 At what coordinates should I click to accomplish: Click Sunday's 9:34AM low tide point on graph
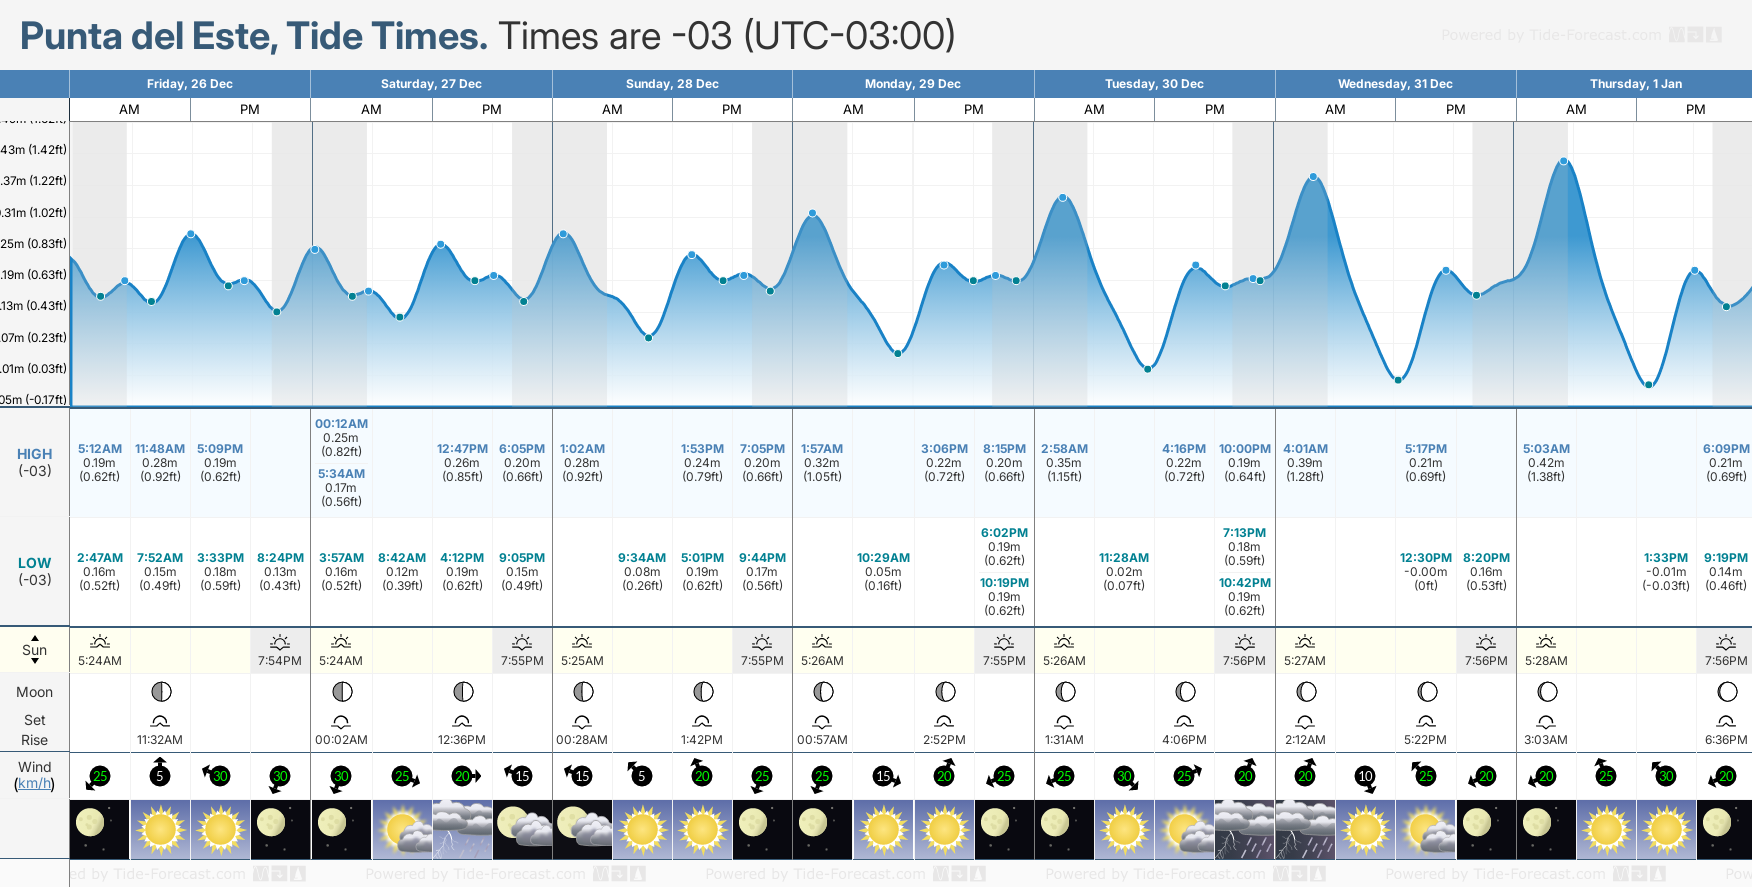[x=649, y=338]
